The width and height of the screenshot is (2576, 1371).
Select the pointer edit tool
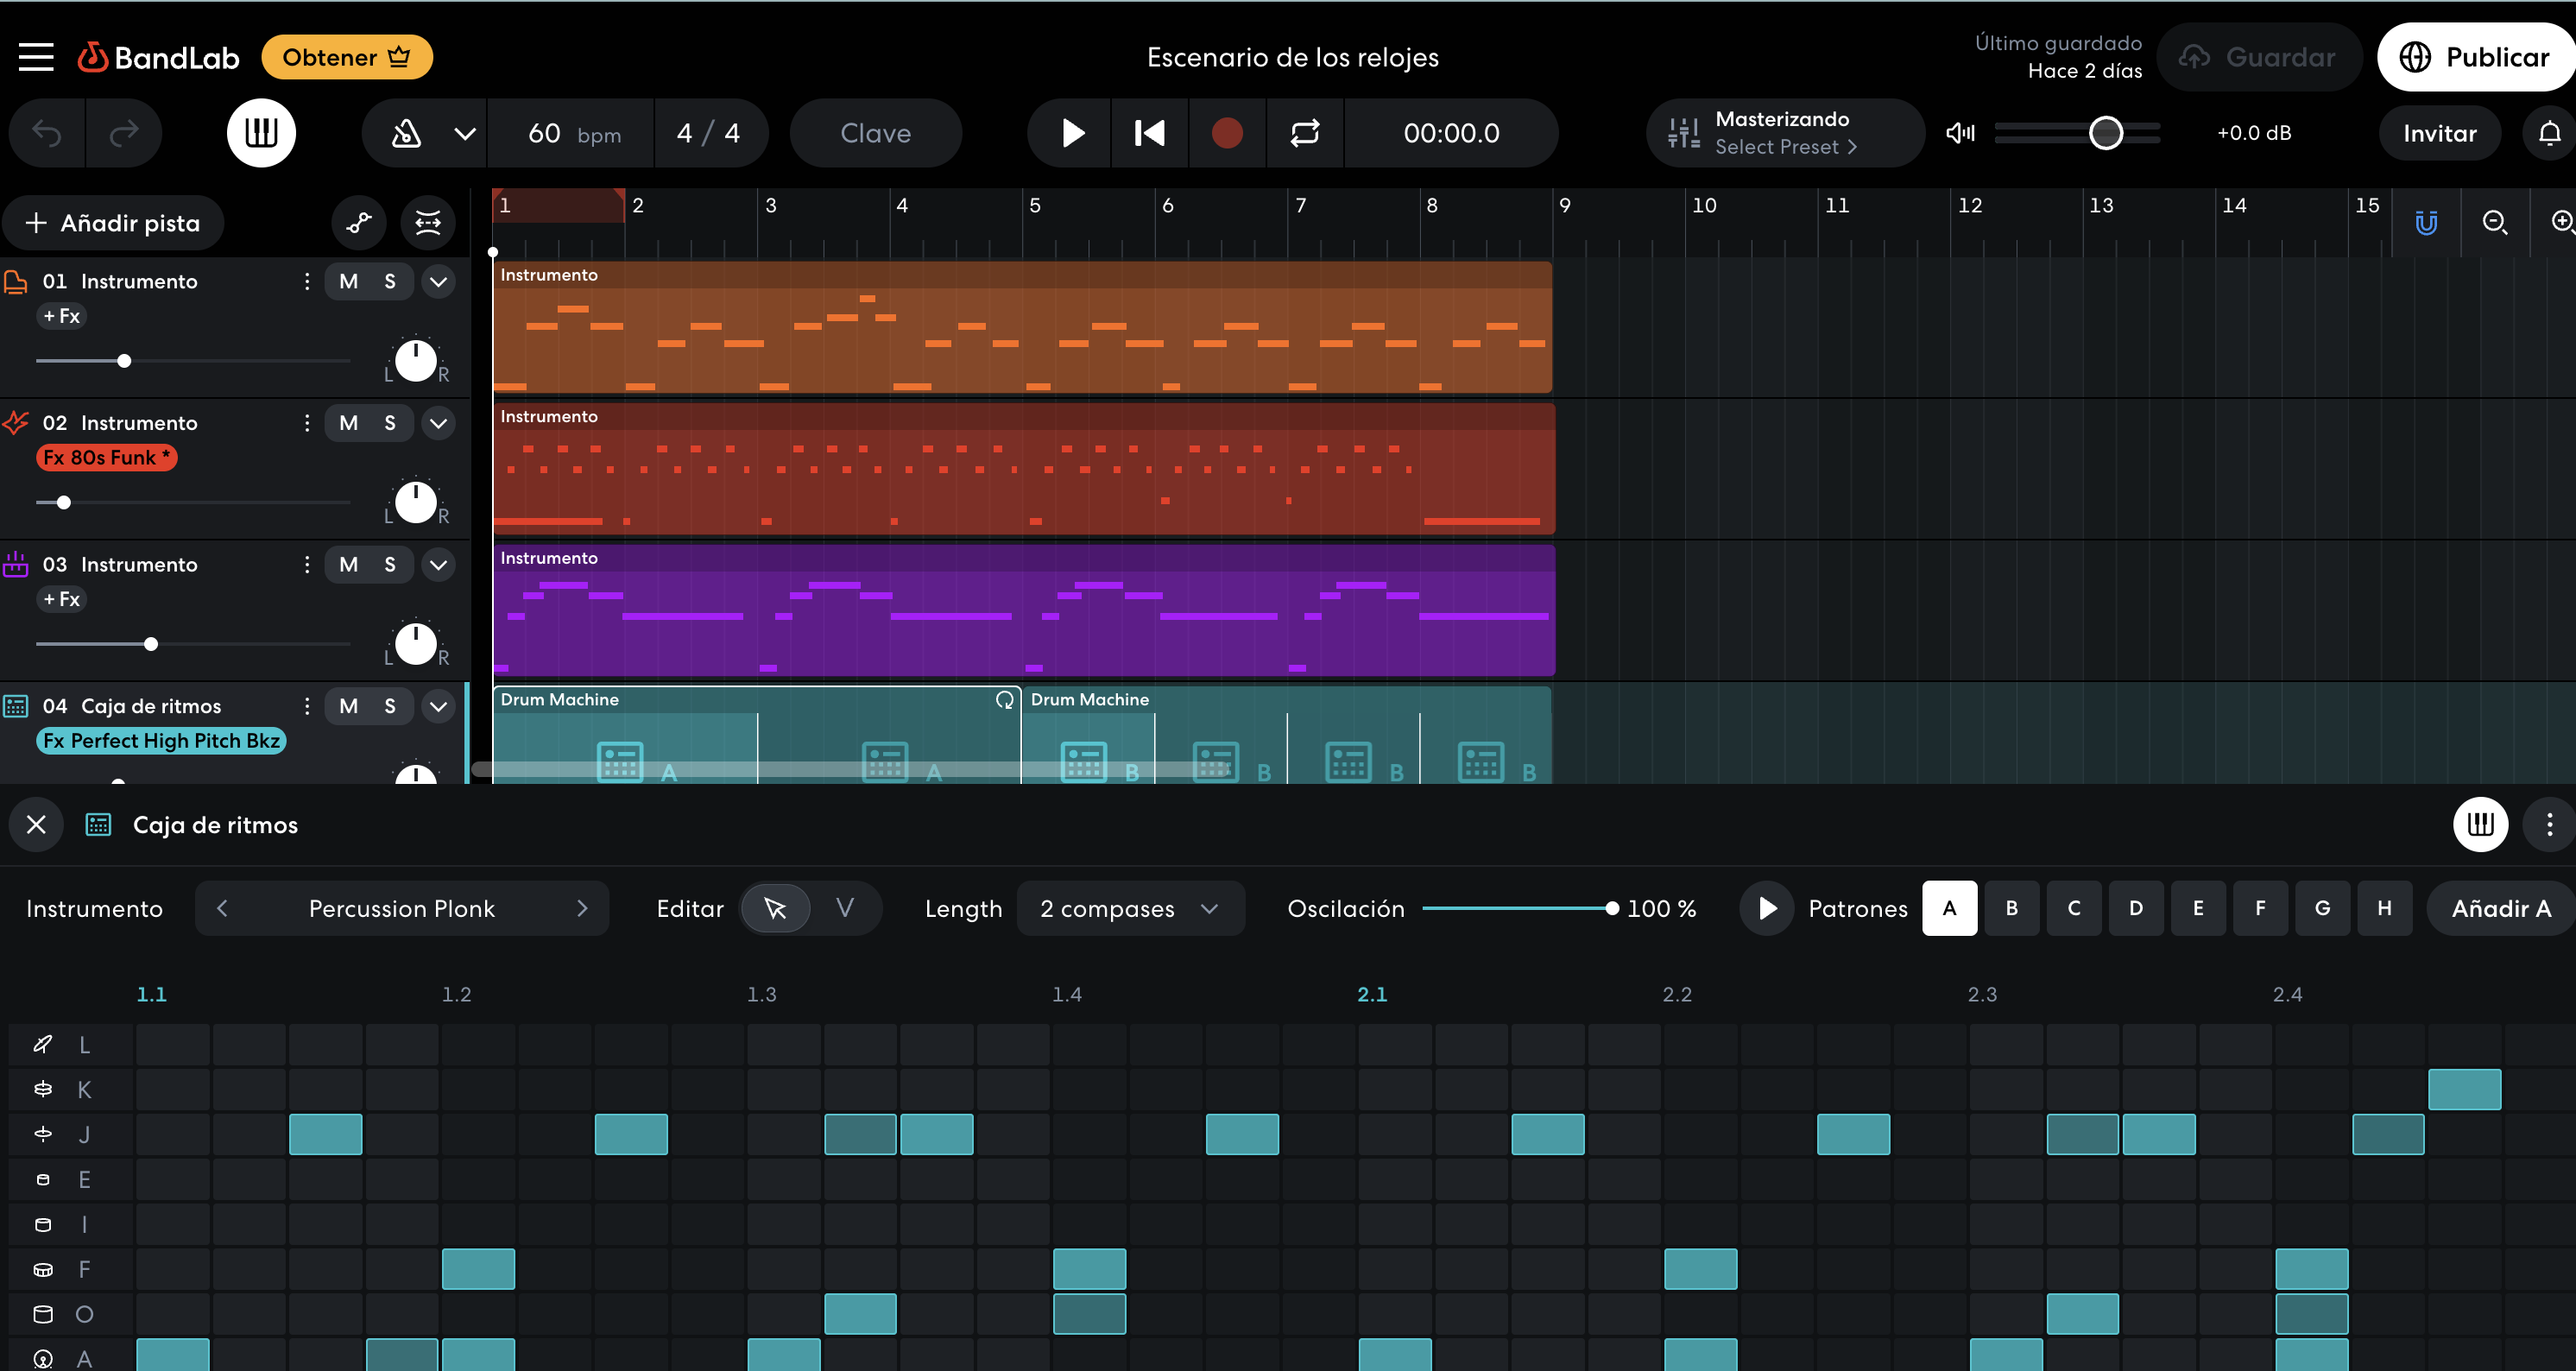[x=775, y=908]
